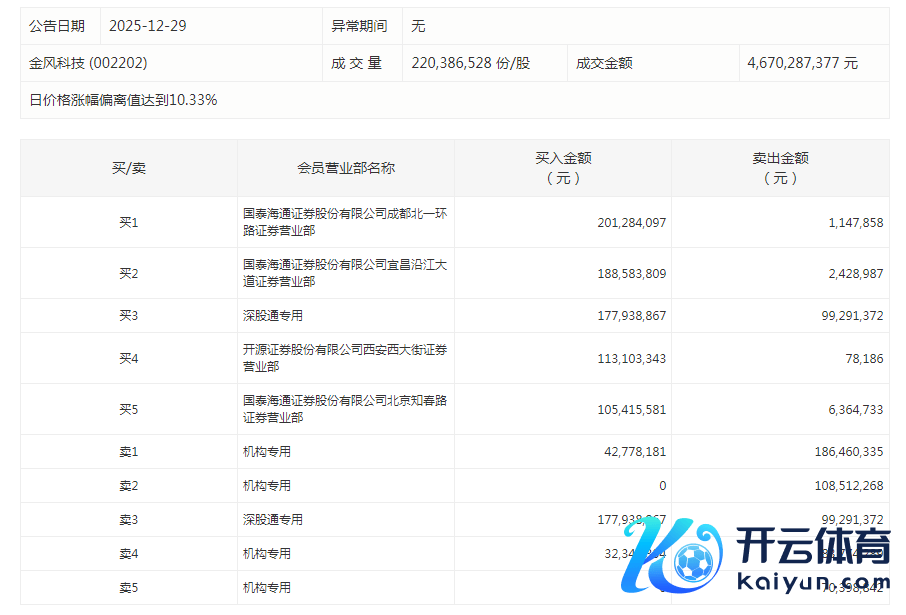Click the 买/卖 column header
The height and width of the screenshot is (615, 906).
(x=128, y=168)
